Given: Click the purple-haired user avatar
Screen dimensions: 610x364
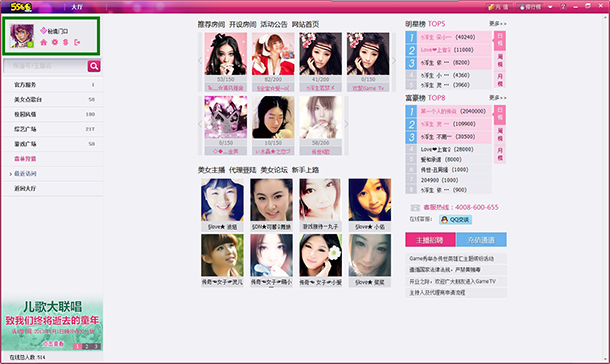Looking at the screenshot, I should 22,36.
